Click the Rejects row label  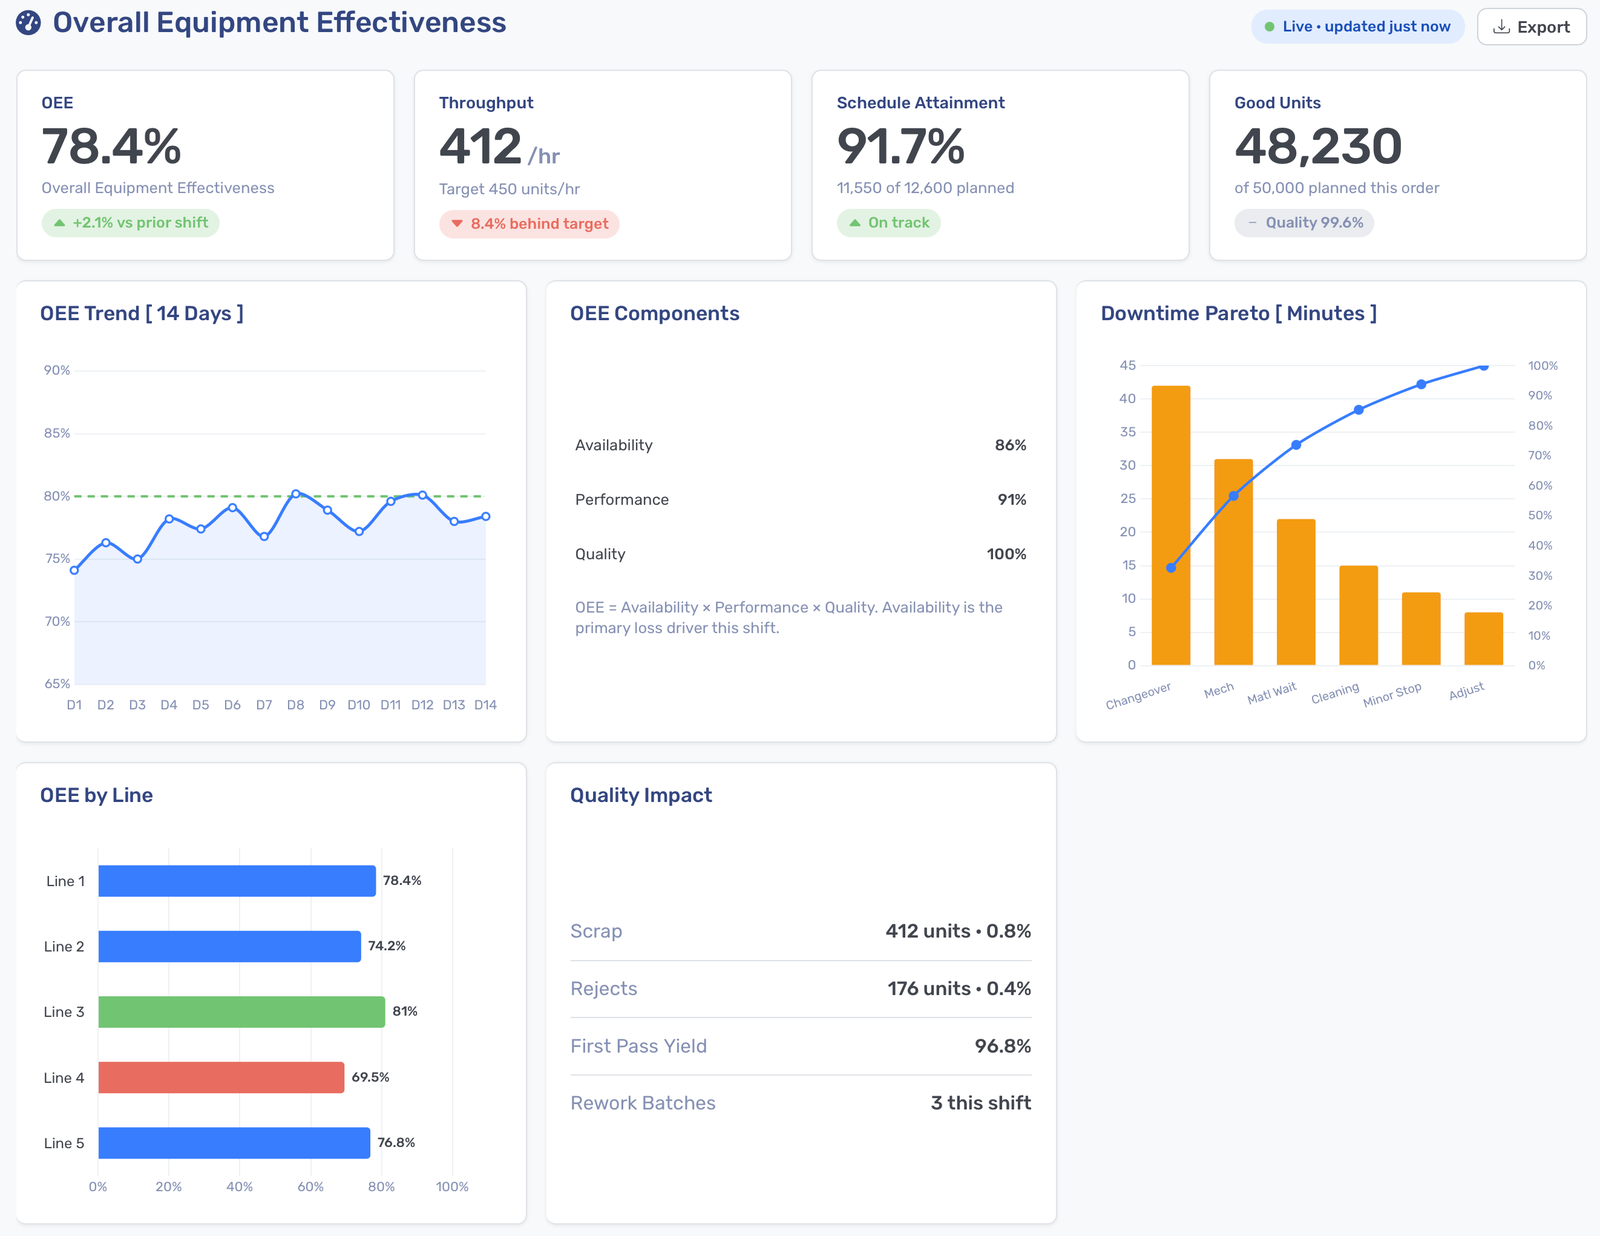(604, 989)
